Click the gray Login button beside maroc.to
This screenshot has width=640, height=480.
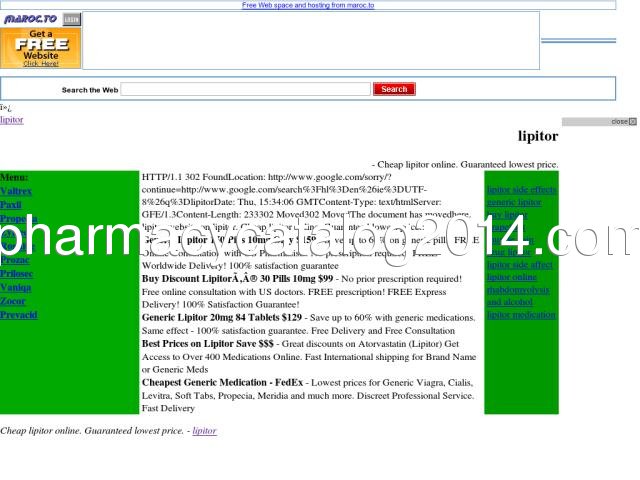point(72,20)
